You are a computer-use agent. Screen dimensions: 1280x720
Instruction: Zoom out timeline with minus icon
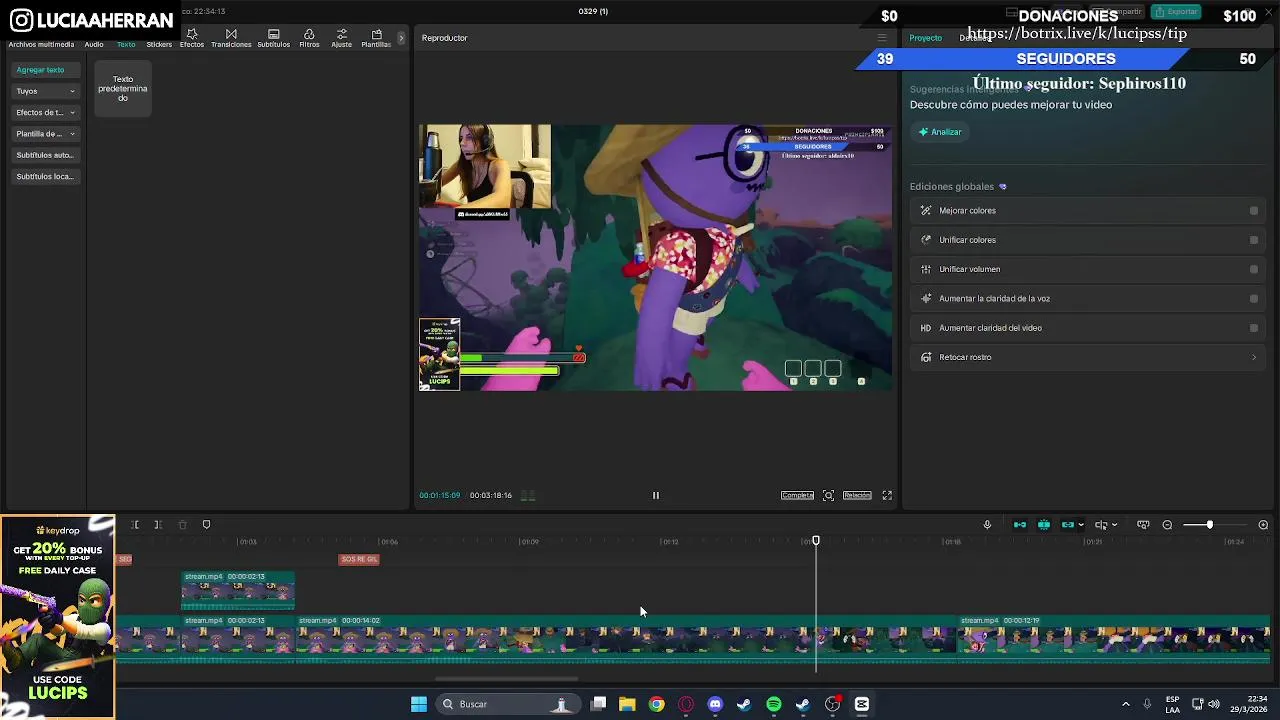click(x=1167, y=525)
